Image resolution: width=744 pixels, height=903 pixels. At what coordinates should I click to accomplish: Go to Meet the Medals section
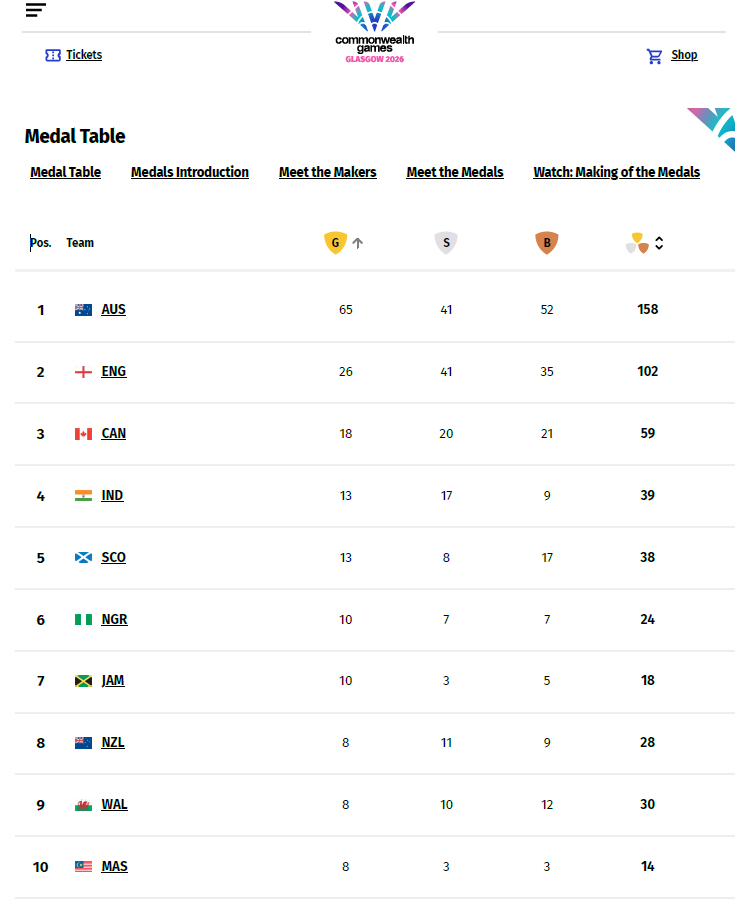point(455,172)
